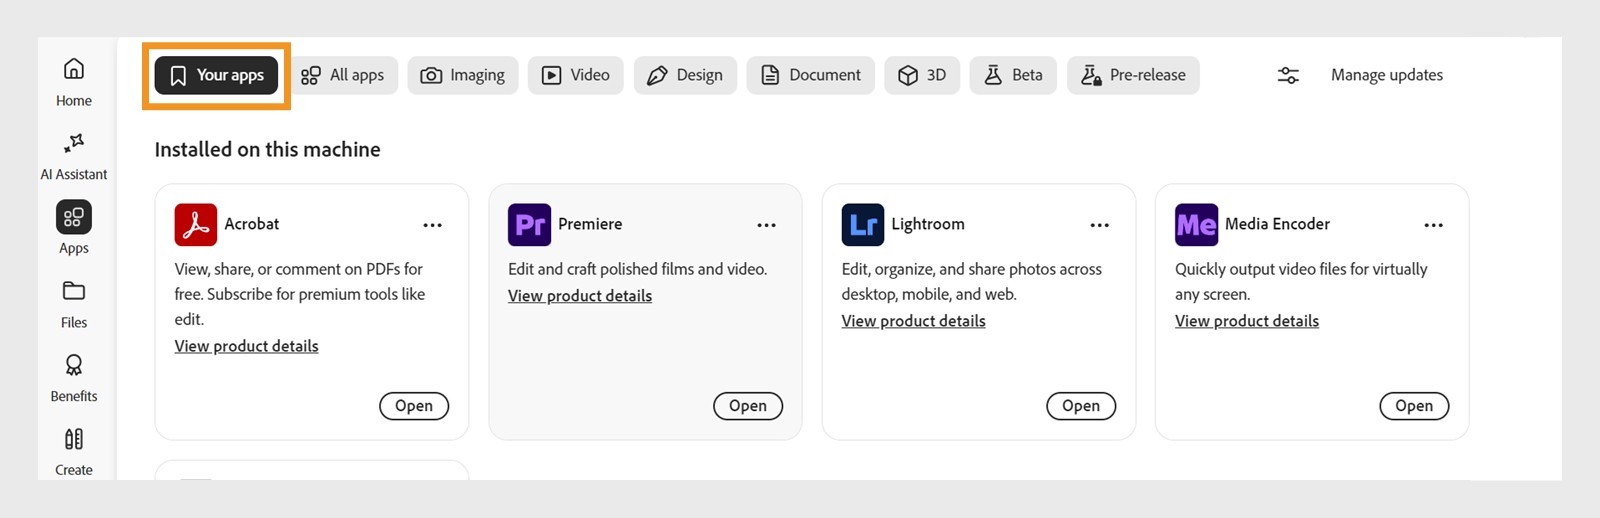The image size is (1600, 518).
Task: Open more options for Acrobat
Action: (432, 225)
